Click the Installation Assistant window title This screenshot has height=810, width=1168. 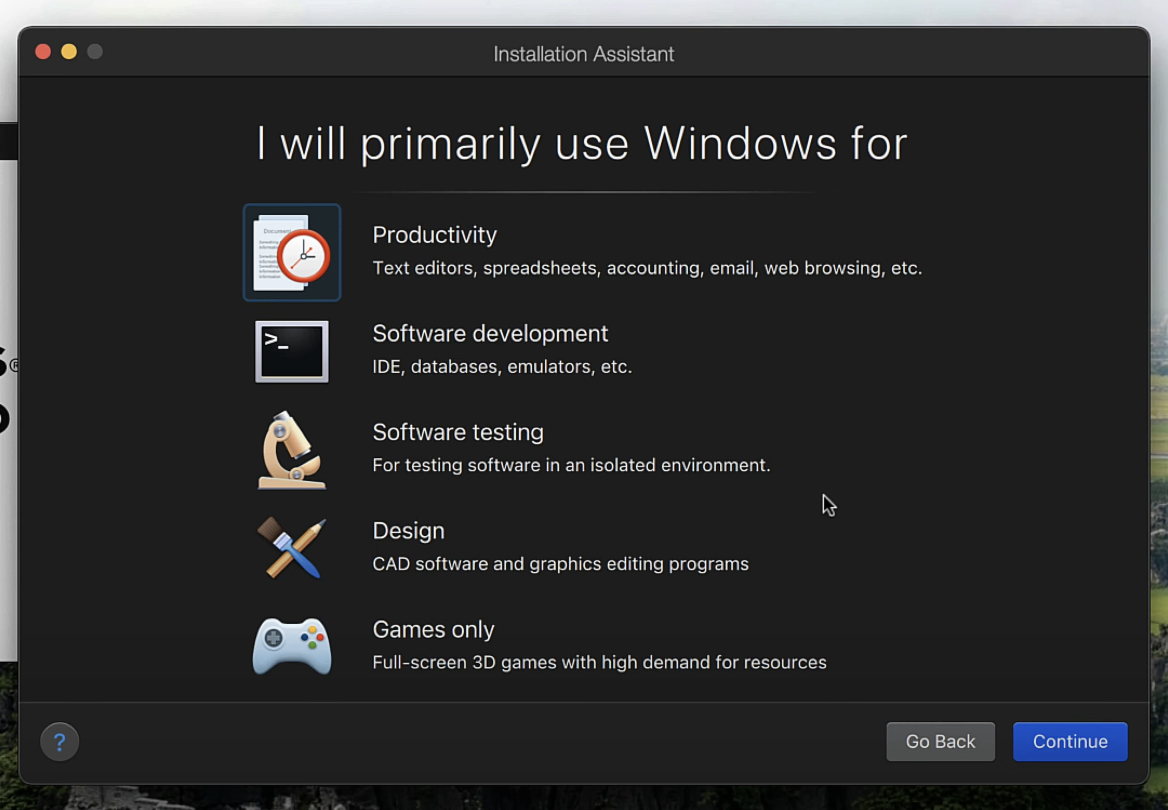pos(584,54)
